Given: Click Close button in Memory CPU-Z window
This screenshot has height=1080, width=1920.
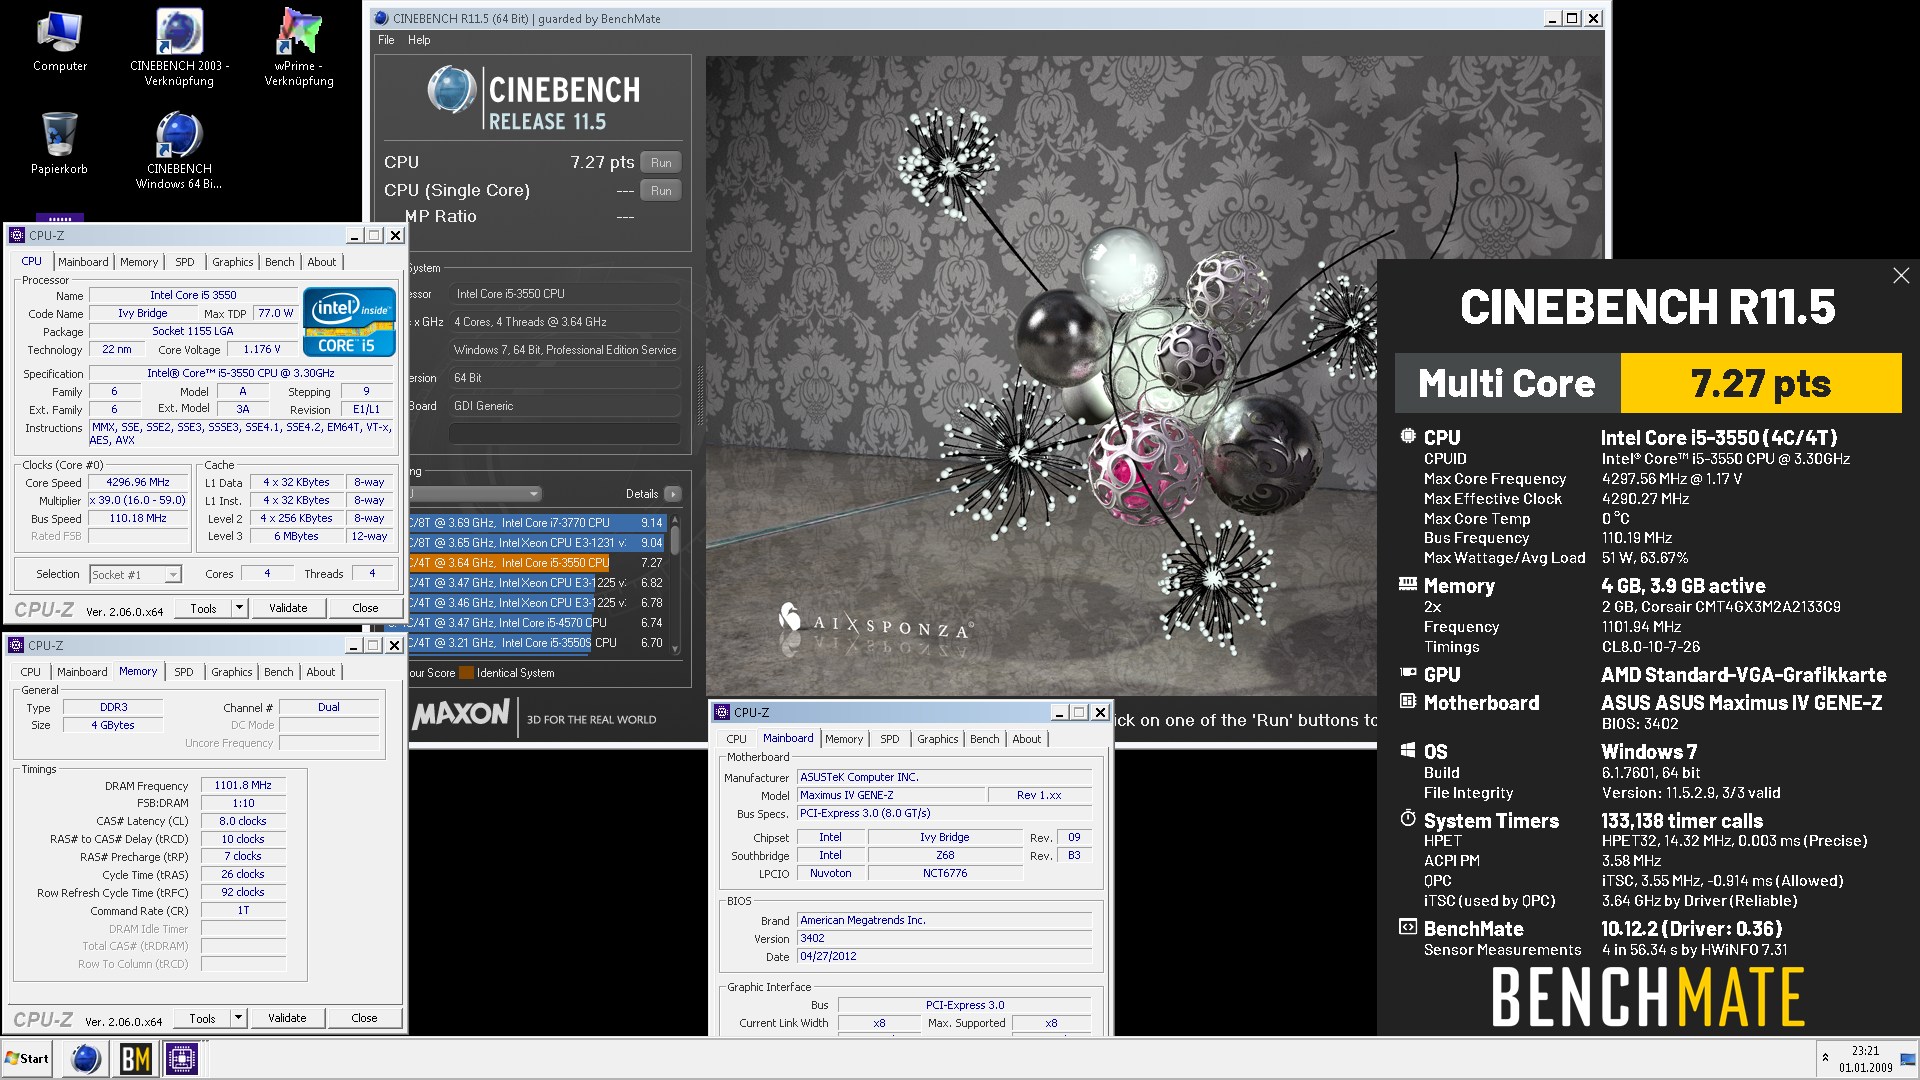Looking at the screenshot, I should [364, 1018].
